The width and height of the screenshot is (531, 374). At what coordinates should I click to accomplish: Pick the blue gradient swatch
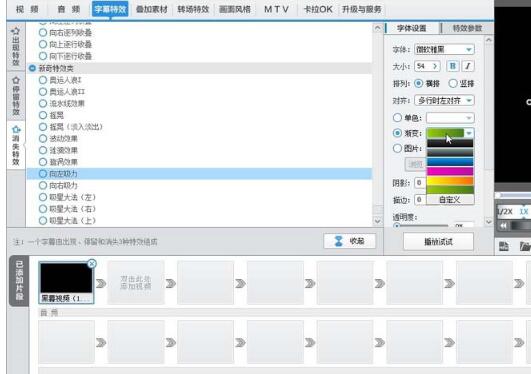tap(450, 162)
